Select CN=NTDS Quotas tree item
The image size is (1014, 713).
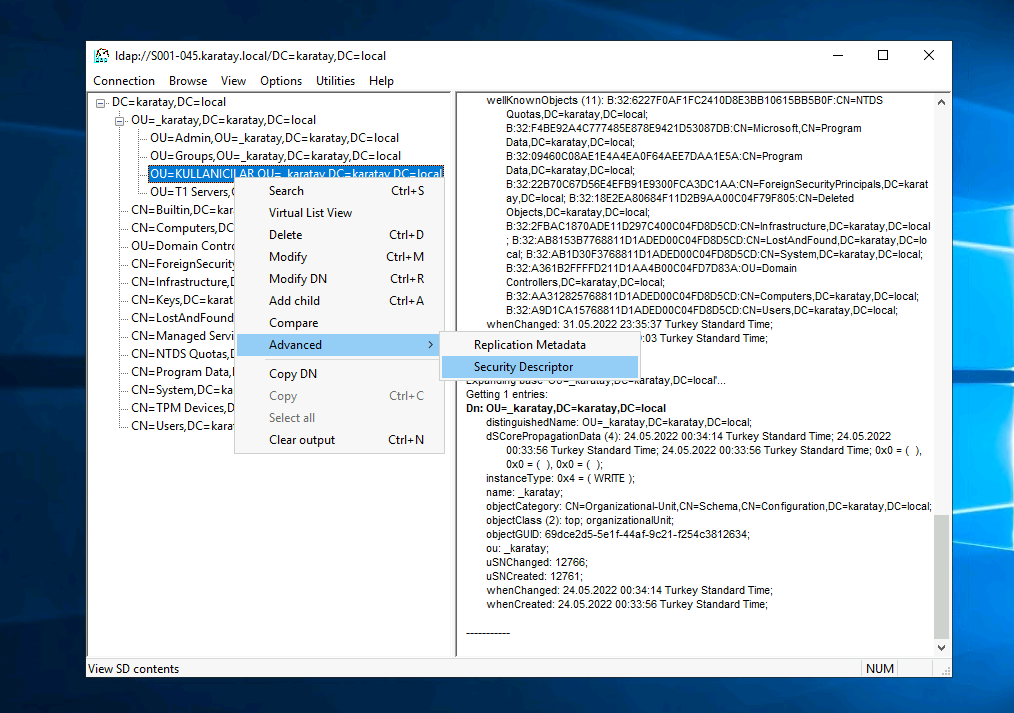tap(182, 354)
